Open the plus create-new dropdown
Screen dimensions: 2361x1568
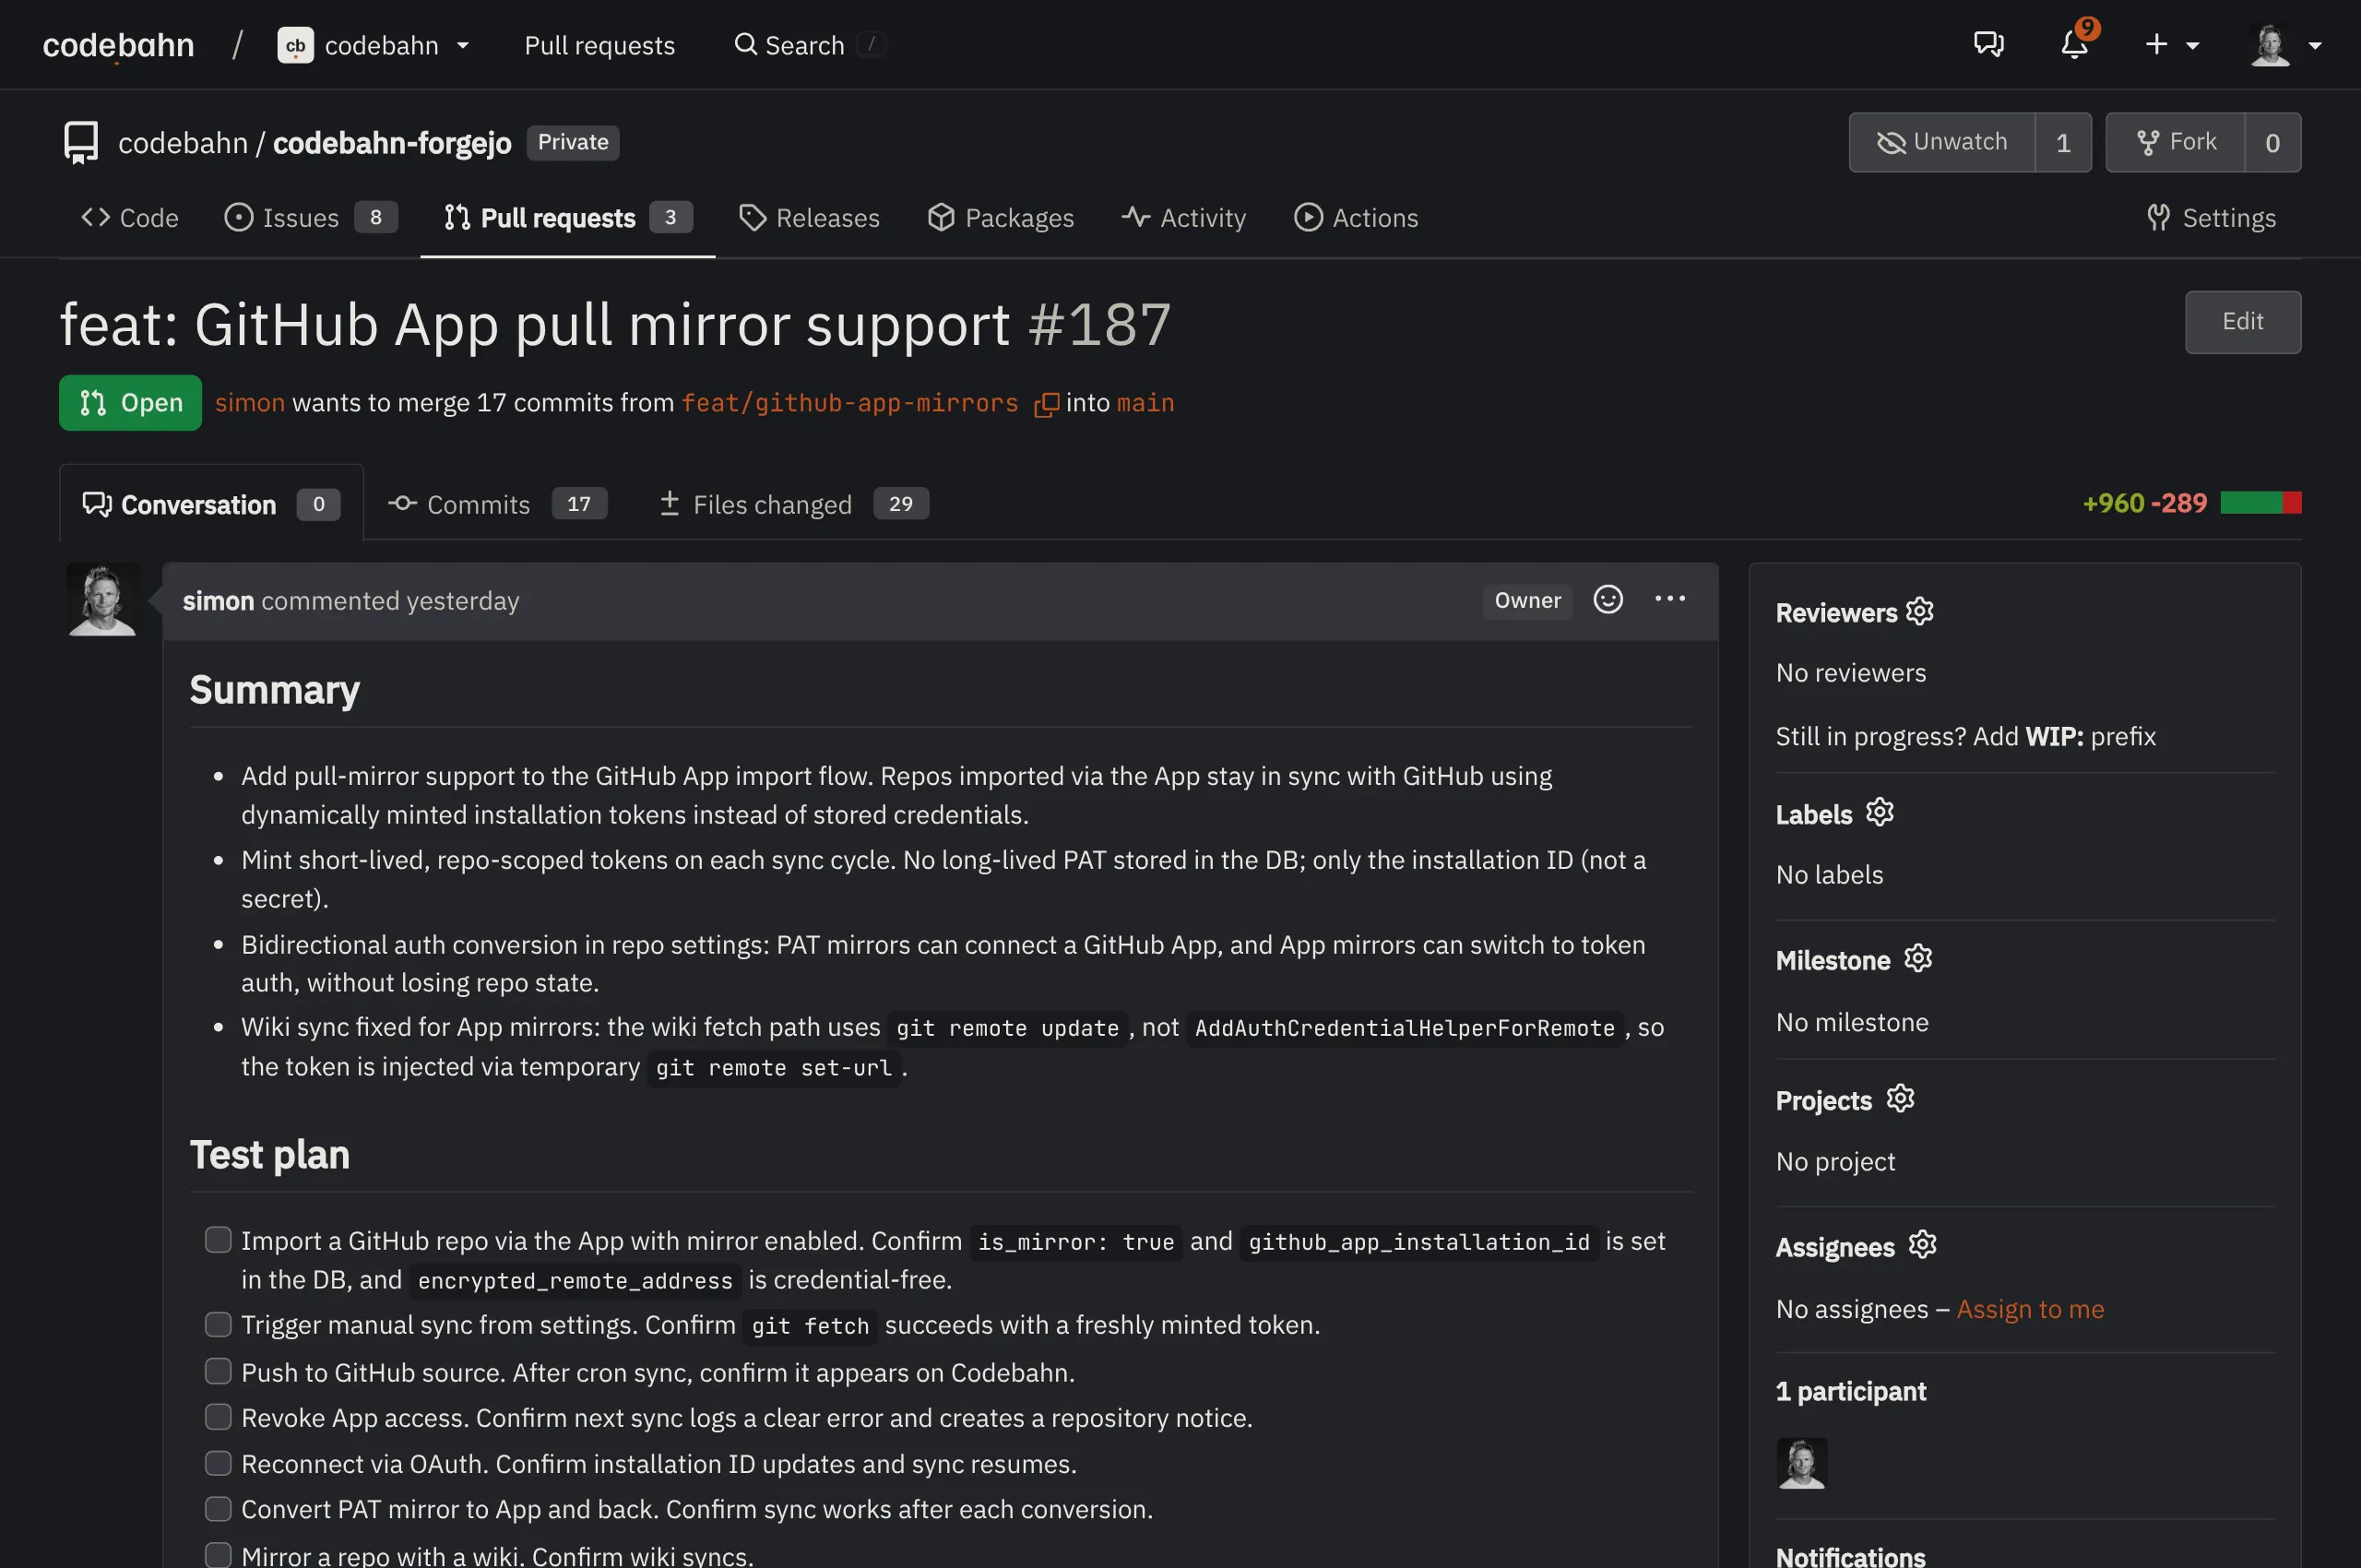click(x=2172, y=45)
